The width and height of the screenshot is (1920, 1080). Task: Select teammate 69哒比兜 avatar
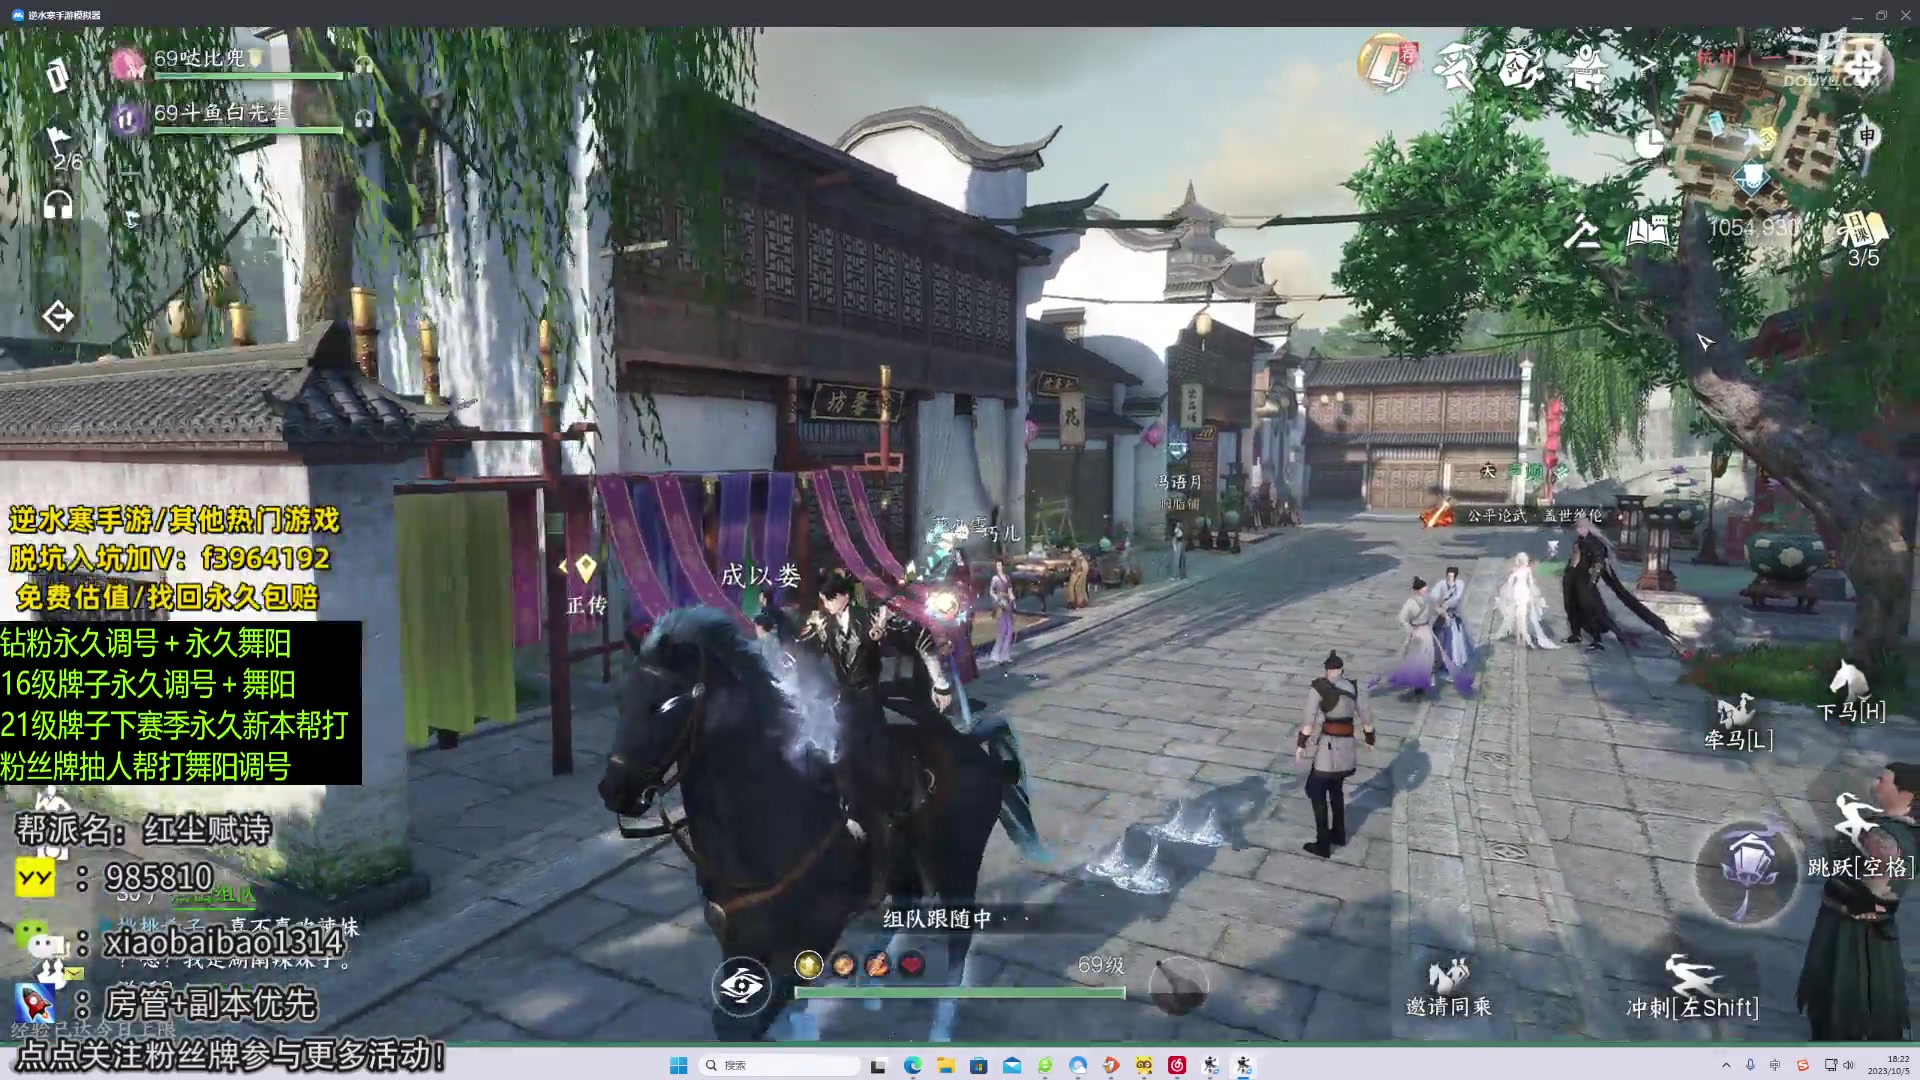128,64
